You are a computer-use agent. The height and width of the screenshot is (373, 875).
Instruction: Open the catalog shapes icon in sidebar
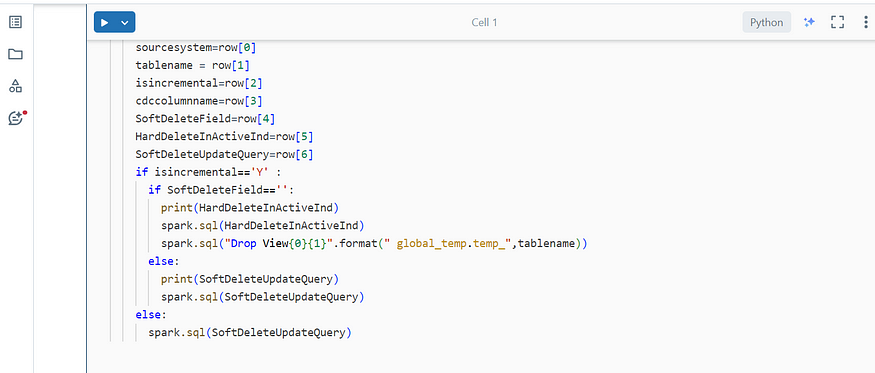(16, 86)
